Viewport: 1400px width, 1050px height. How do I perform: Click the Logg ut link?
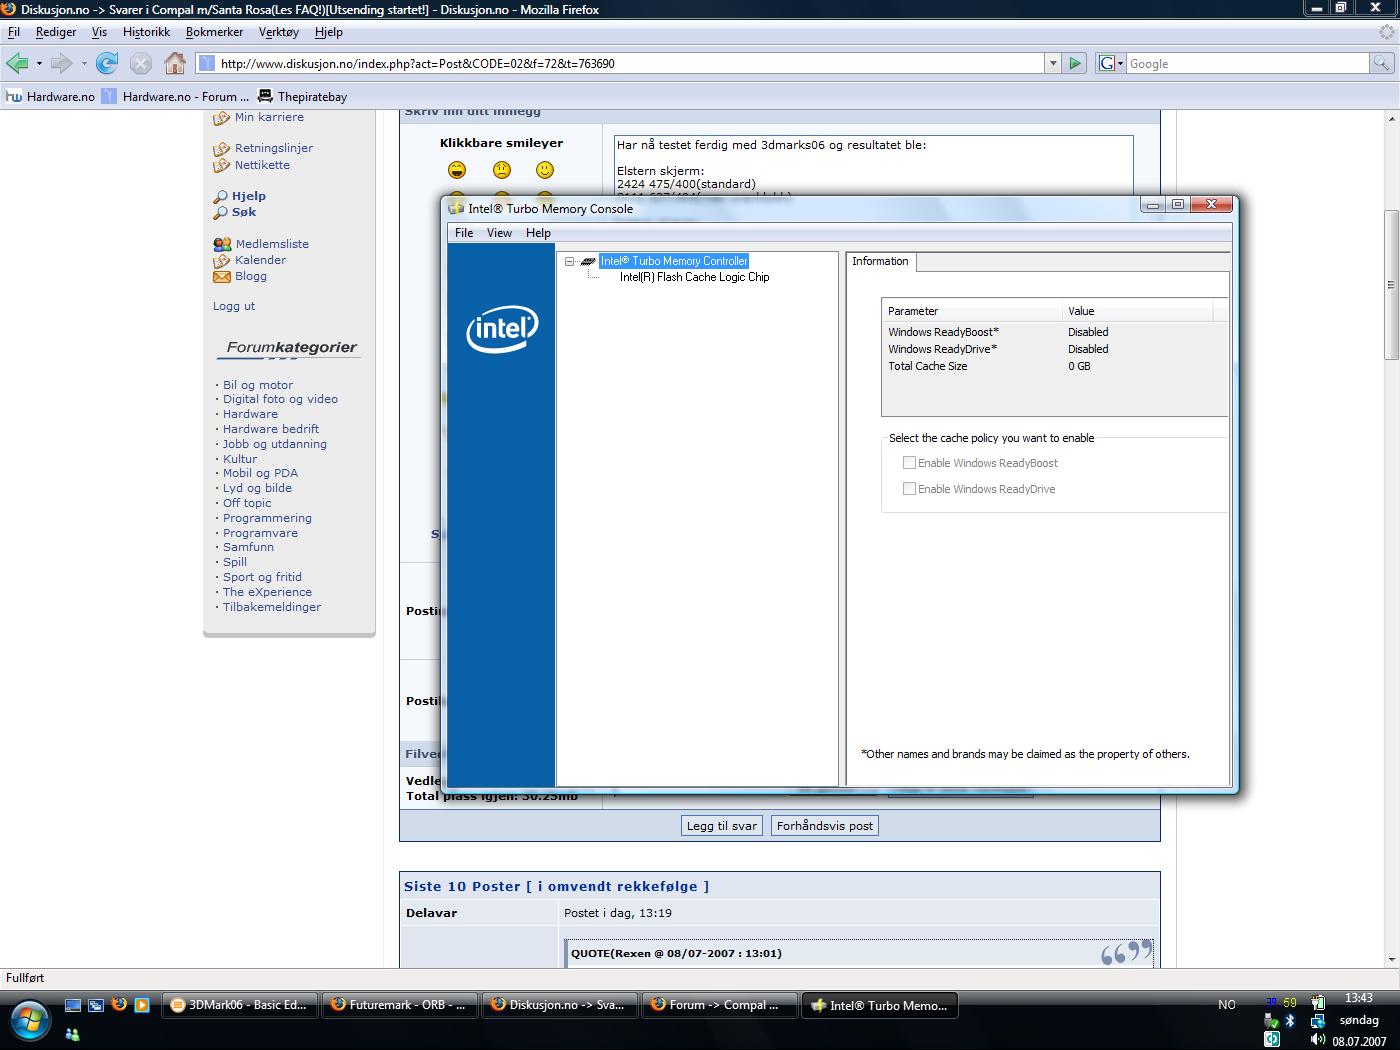tap(234, 306)
